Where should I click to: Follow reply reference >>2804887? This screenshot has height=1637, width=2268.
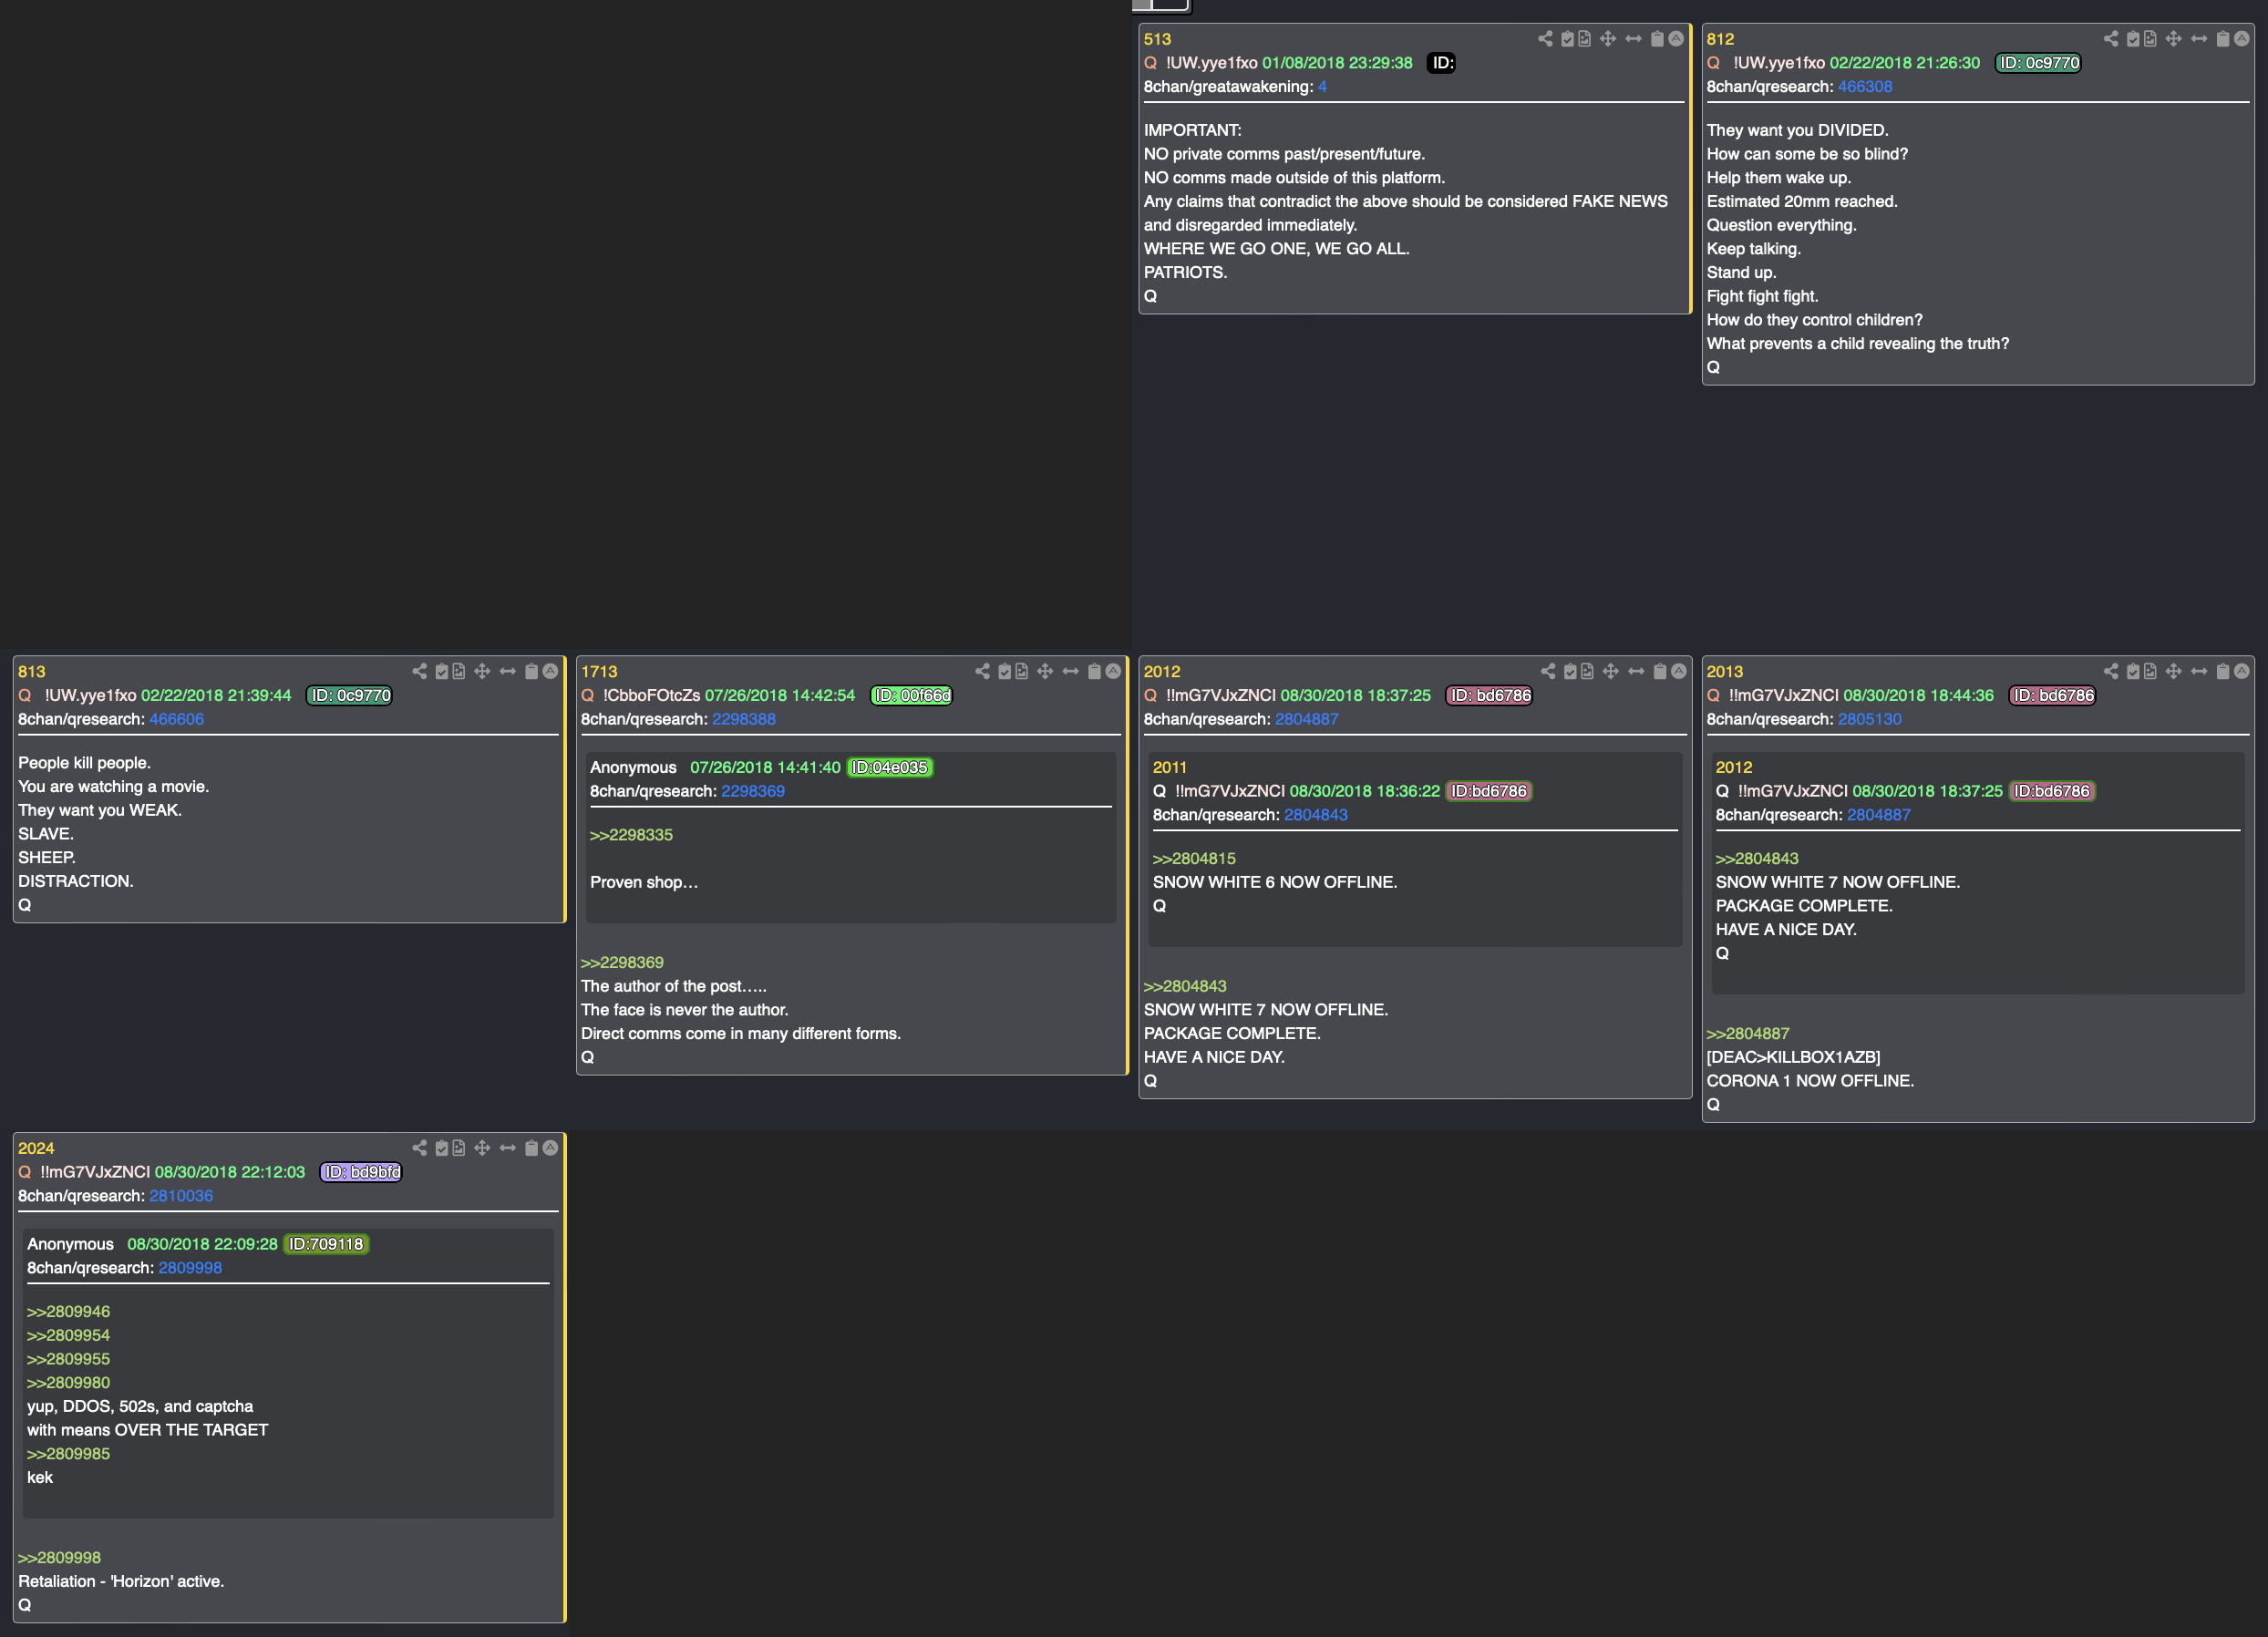[x=1747, y=1034]
